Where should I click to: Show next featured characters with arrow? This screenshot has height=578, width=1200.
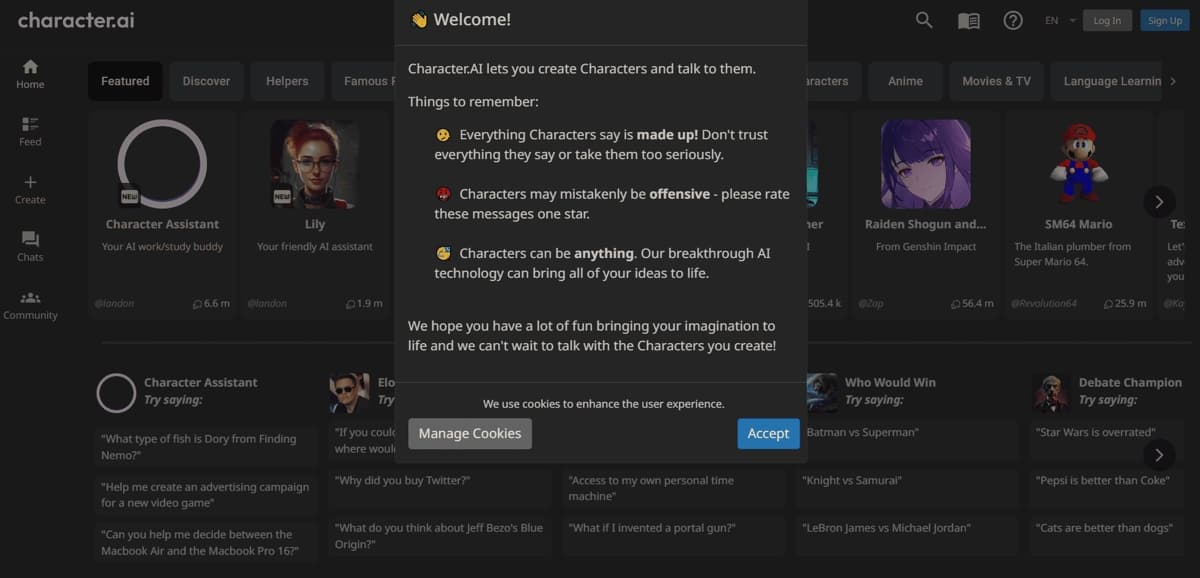[1159, 201]
